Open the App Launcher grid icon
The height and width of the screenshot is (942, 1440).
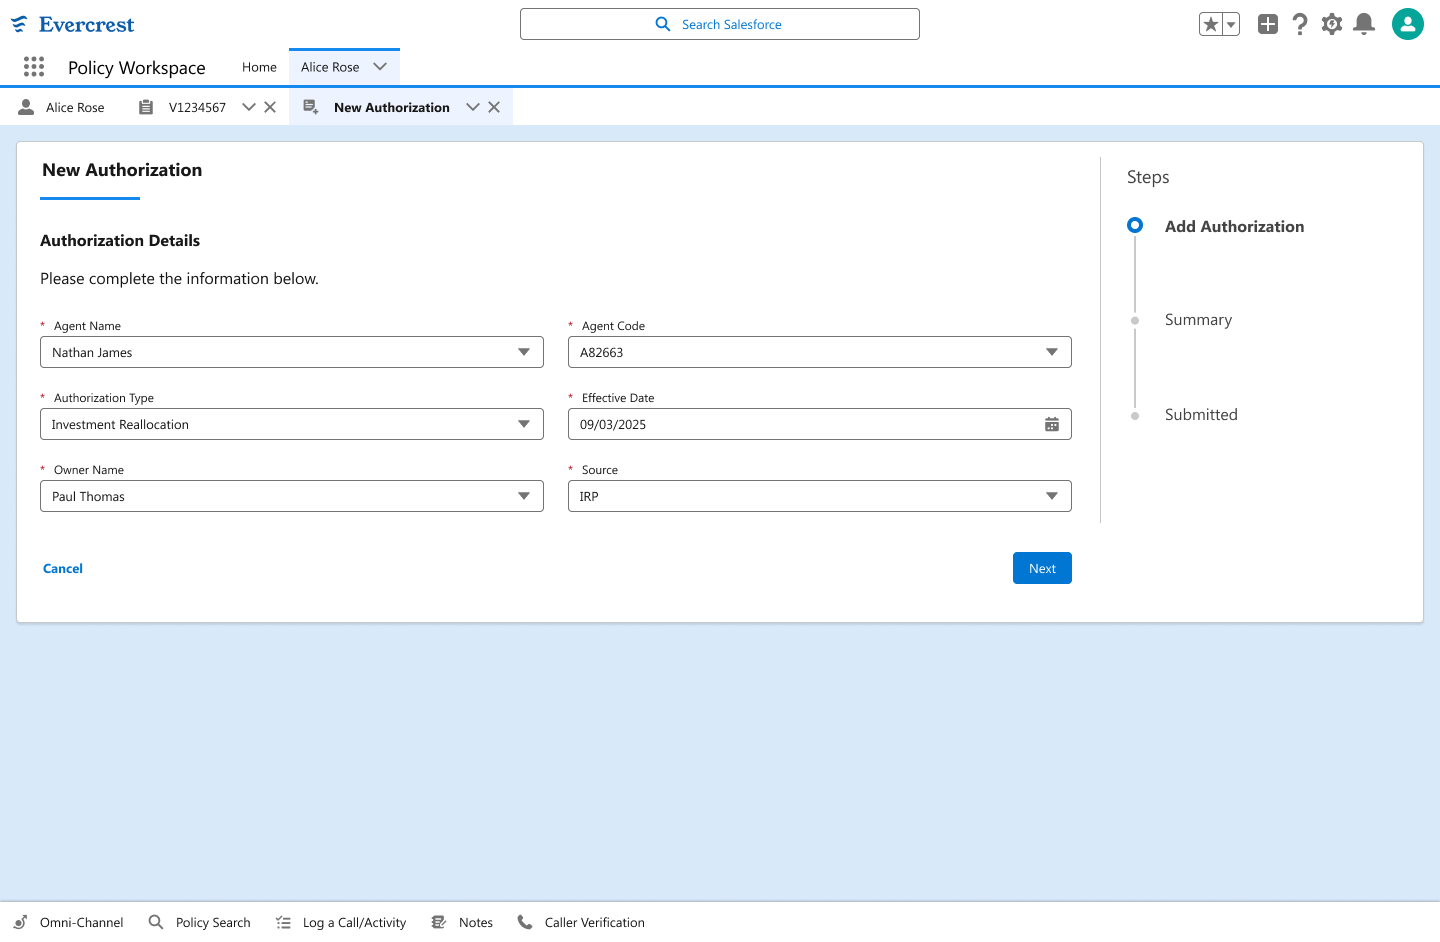coord(34,67)
